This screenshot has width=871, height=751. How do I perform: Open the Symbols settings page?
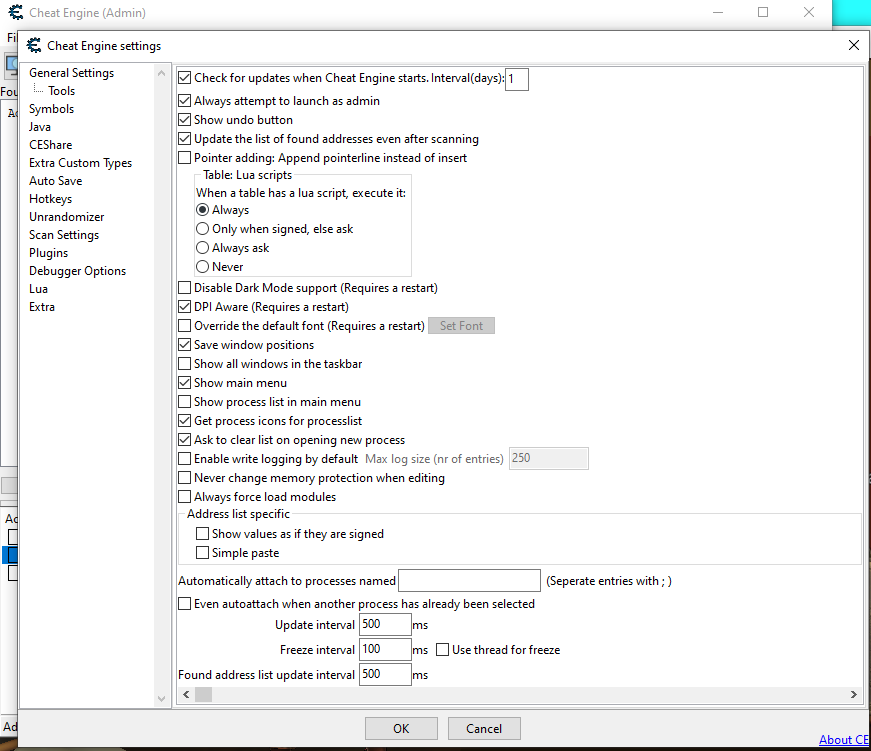(52, 109)
